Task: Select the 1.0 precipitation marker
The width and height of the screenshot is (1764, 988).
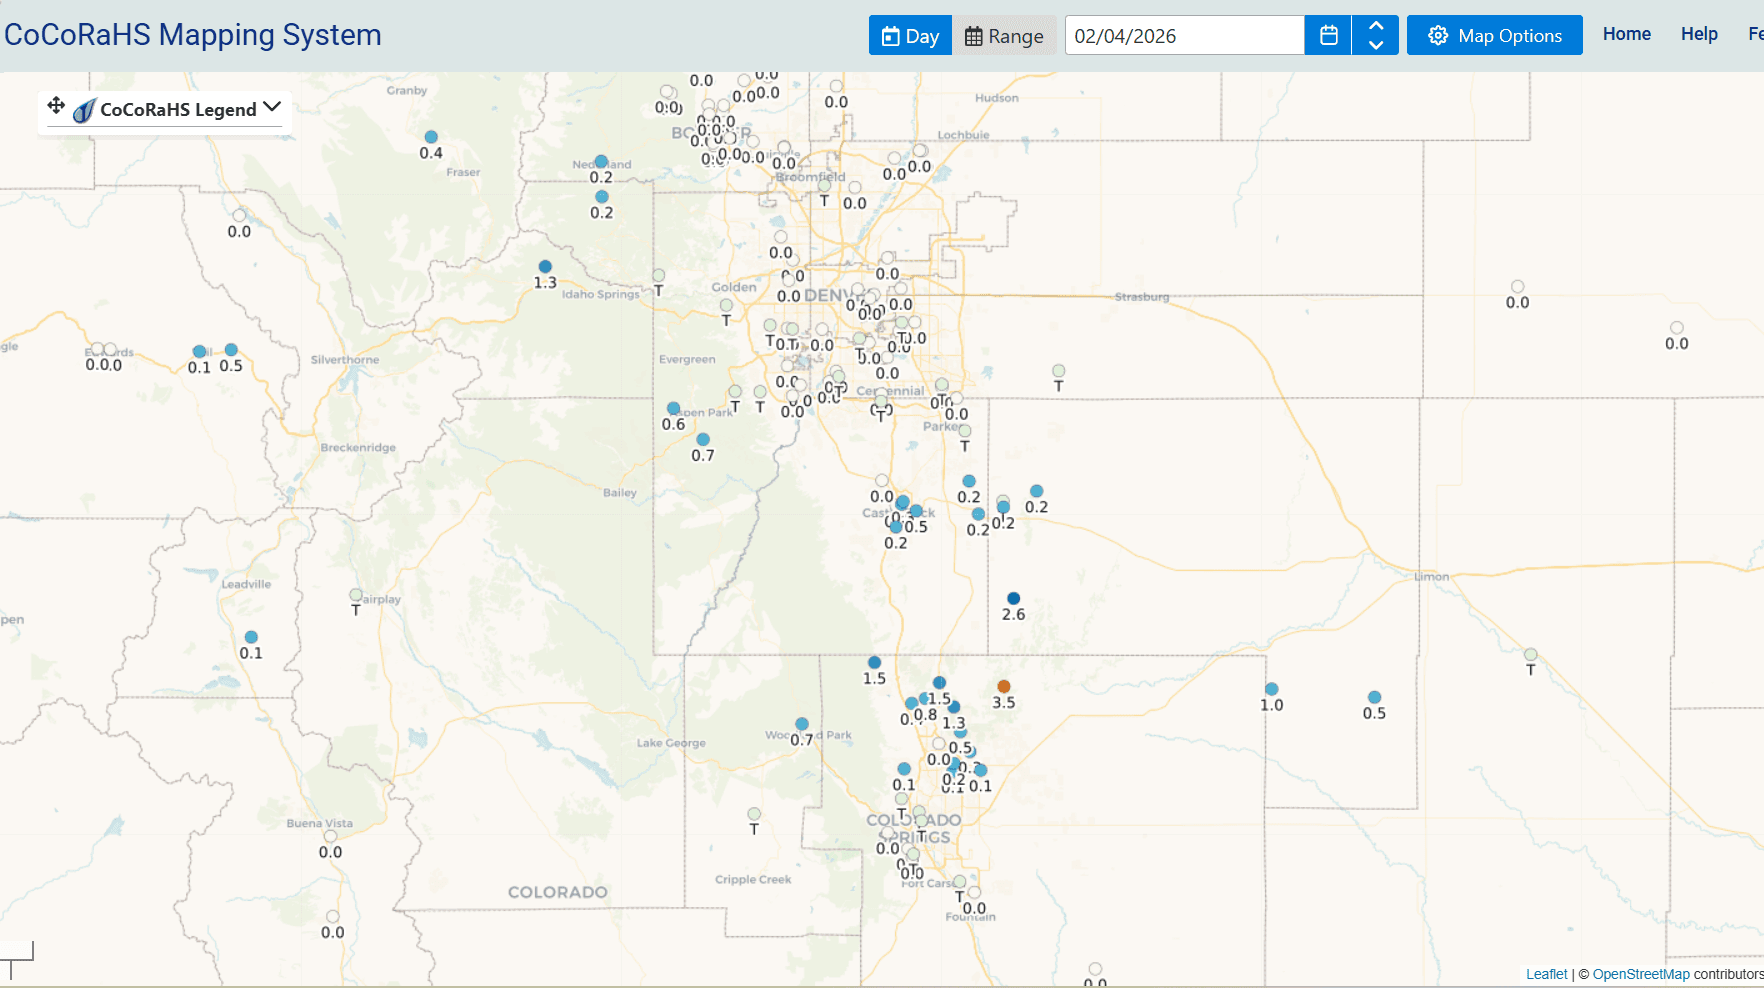Action: [1271, 689]
